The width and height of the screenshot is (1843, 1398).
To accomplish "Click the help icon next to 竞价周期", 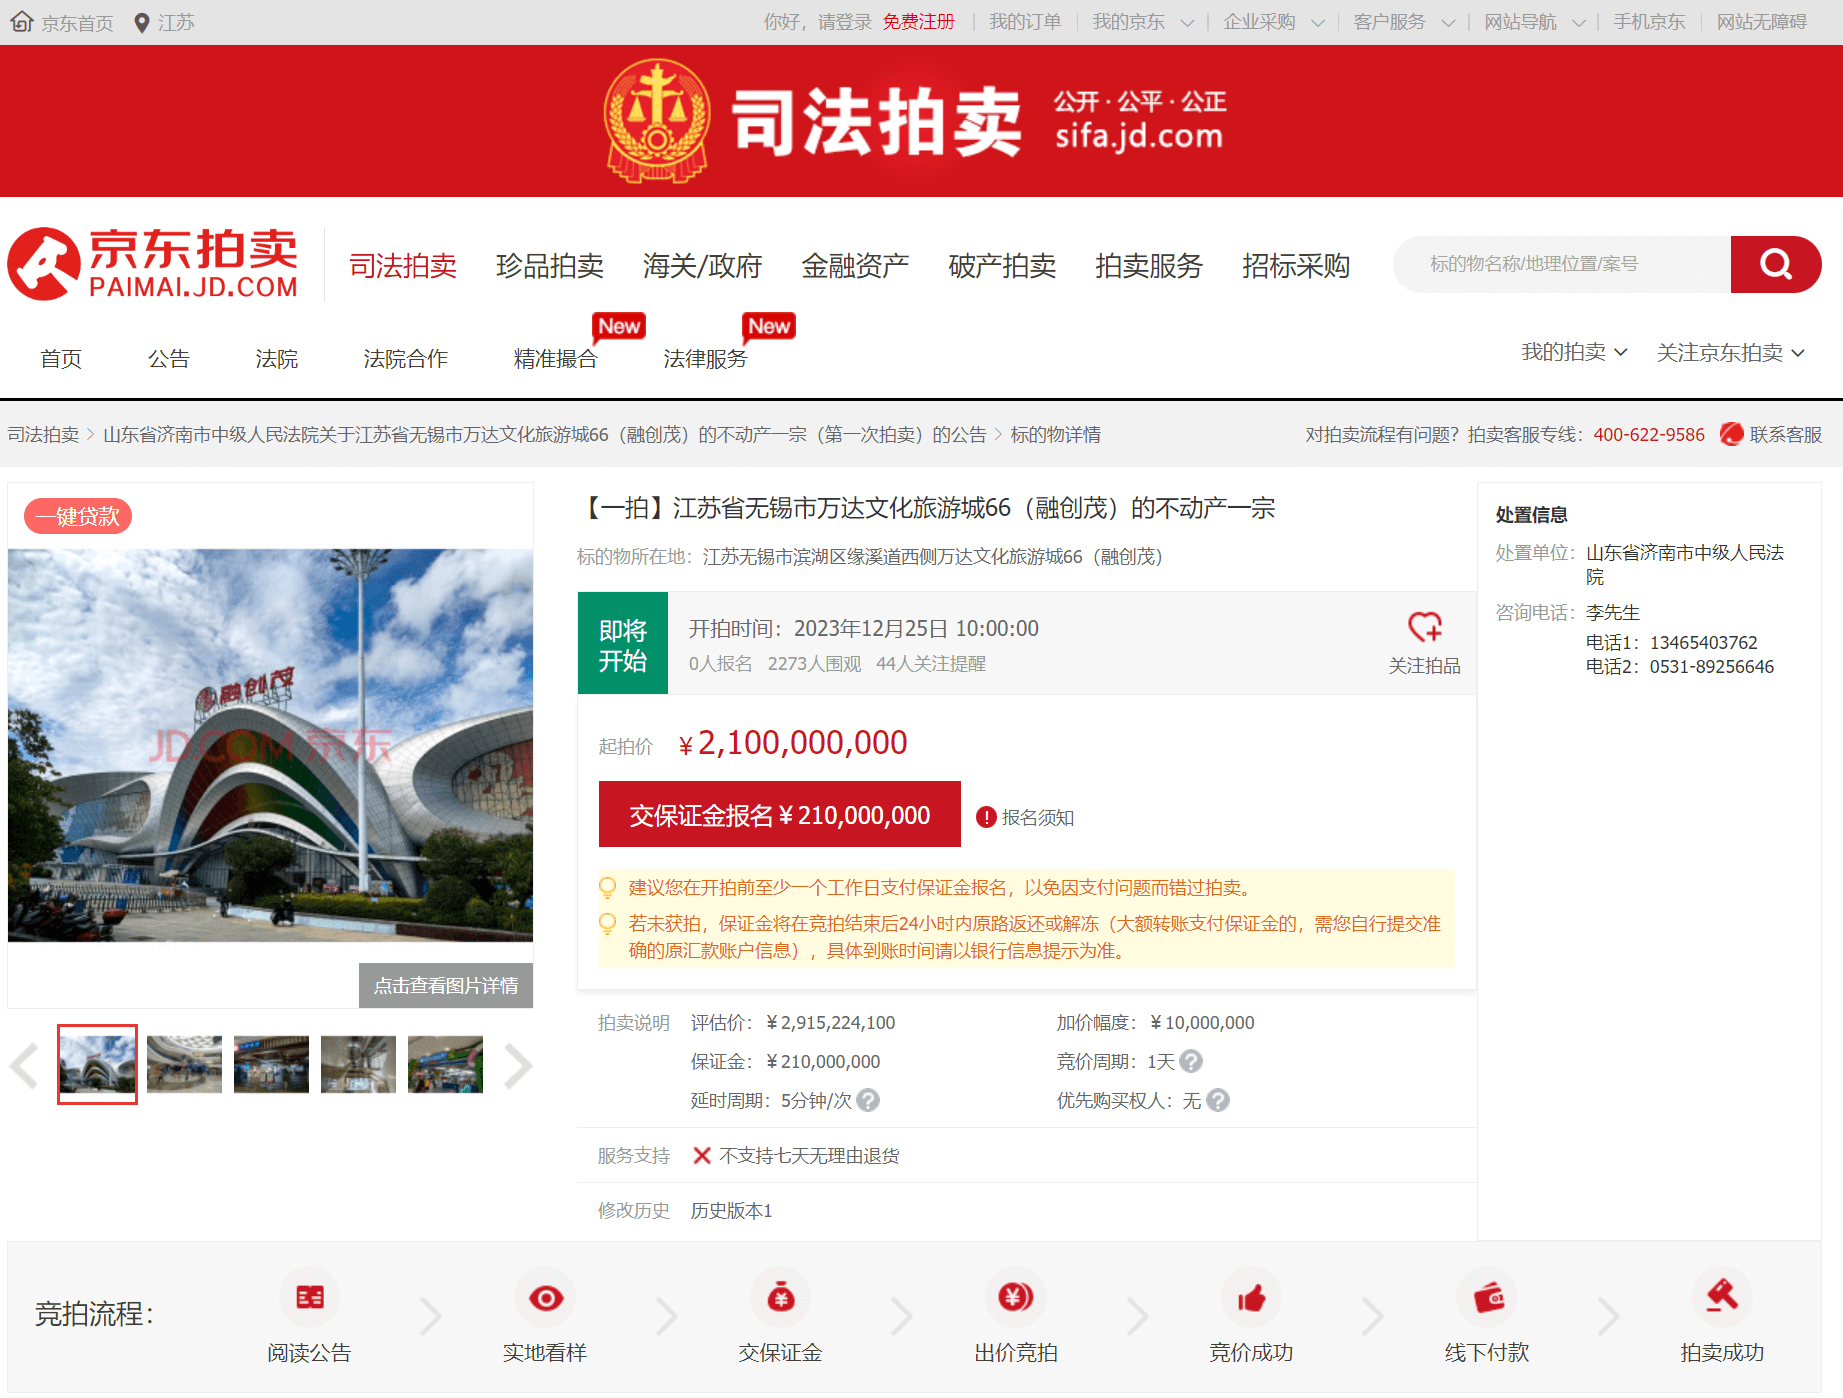I will (x=1191, y=1061).
